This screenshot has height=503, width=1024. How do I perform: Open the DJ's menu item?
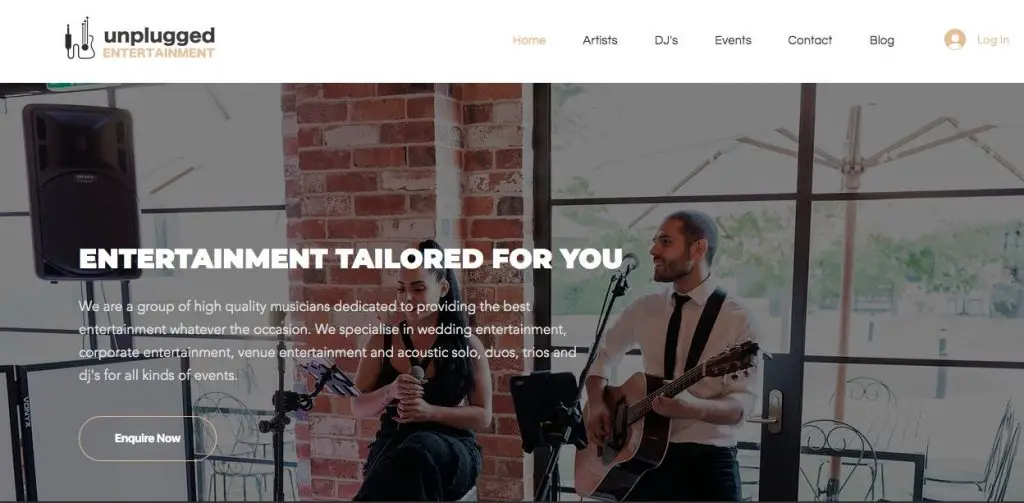(666, 41)
